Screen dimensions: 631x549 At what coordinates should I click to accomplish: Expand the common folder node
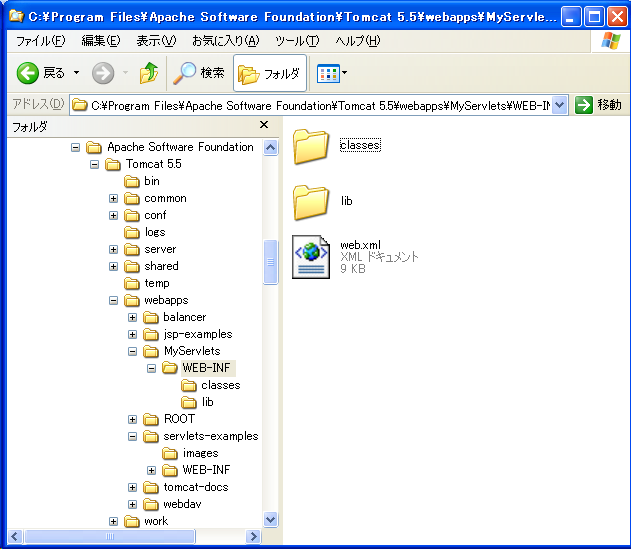click(x=113, y=198)
